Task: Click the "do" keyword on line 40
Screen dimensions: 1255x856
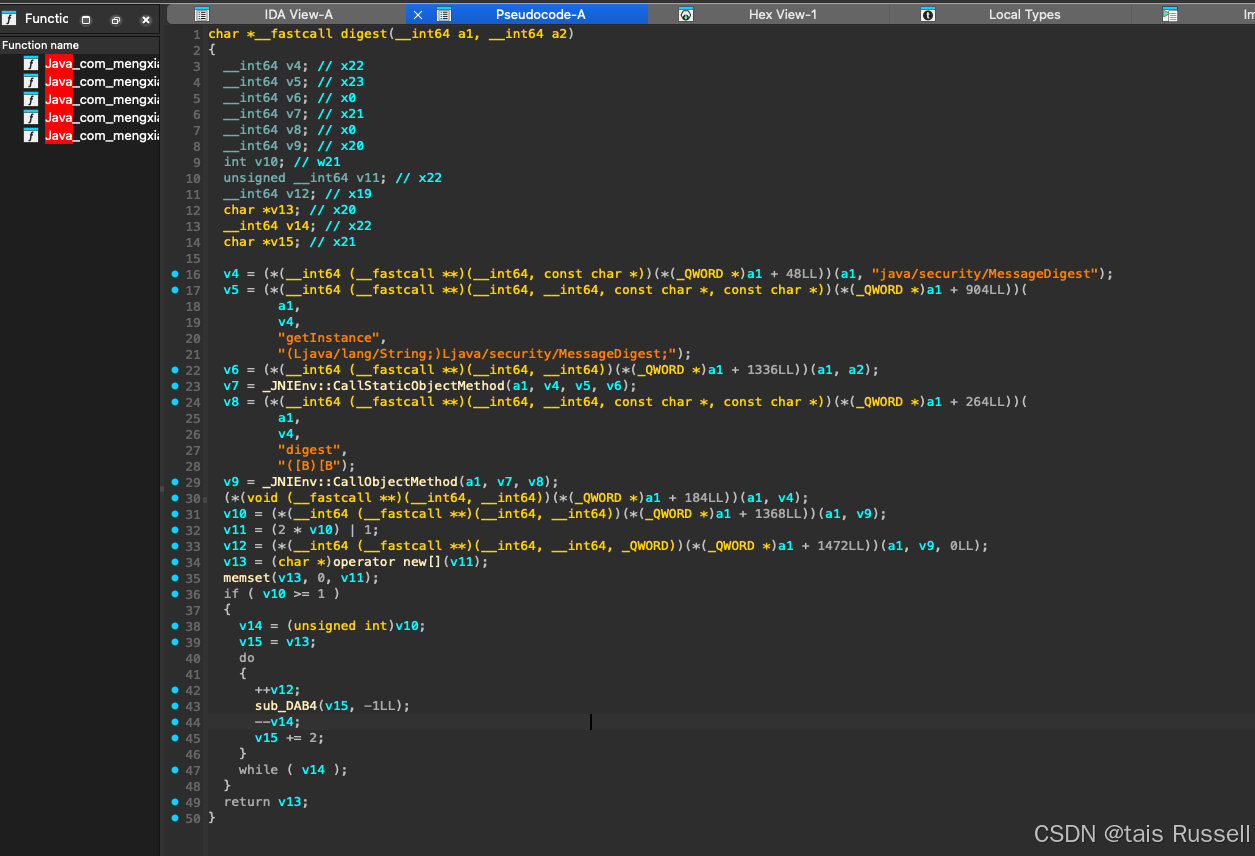Action: pos(247,658)
